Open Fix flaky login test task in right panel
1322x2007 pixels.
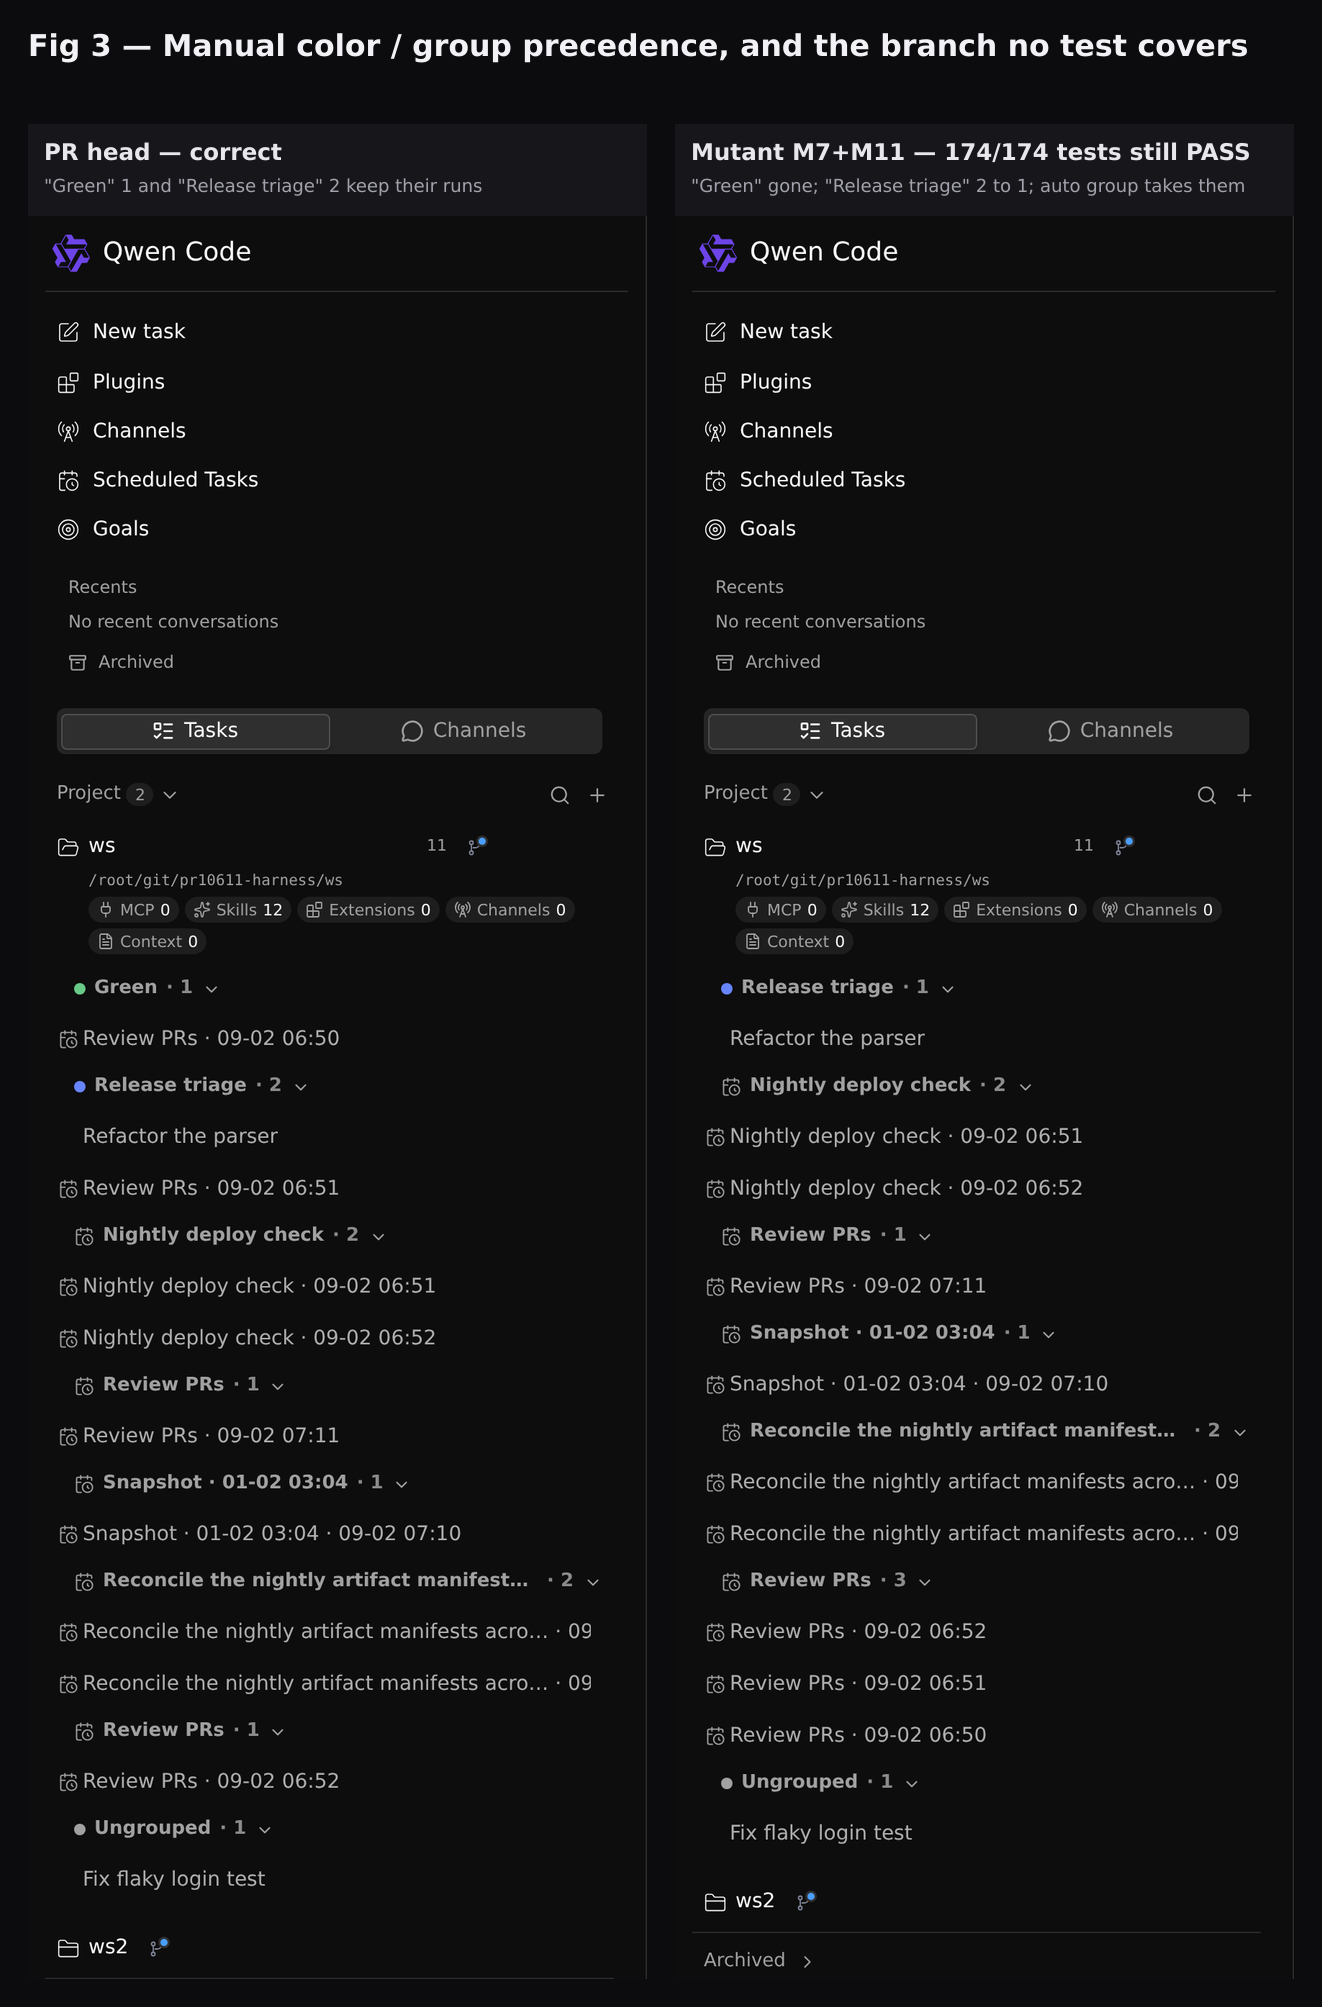click(x=821, y=1833)
